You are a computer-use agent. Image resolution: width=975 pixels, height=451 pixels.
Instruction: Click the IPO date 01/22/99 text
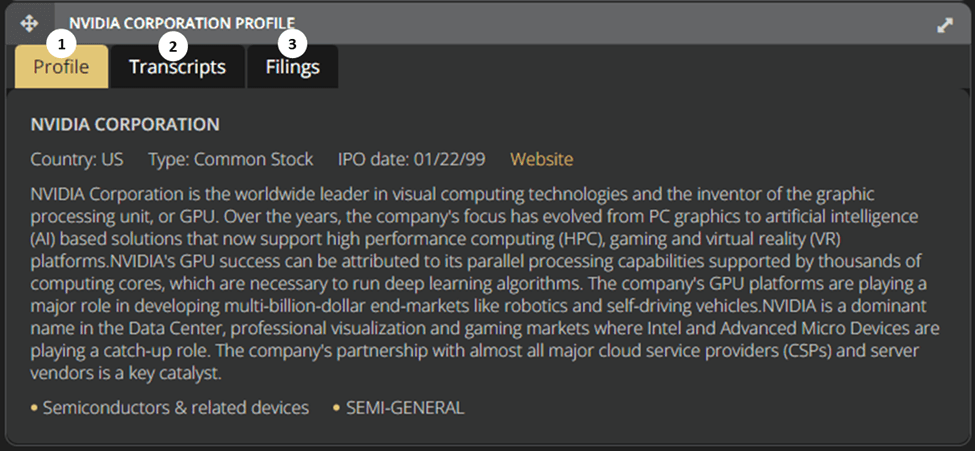[412, 159]
